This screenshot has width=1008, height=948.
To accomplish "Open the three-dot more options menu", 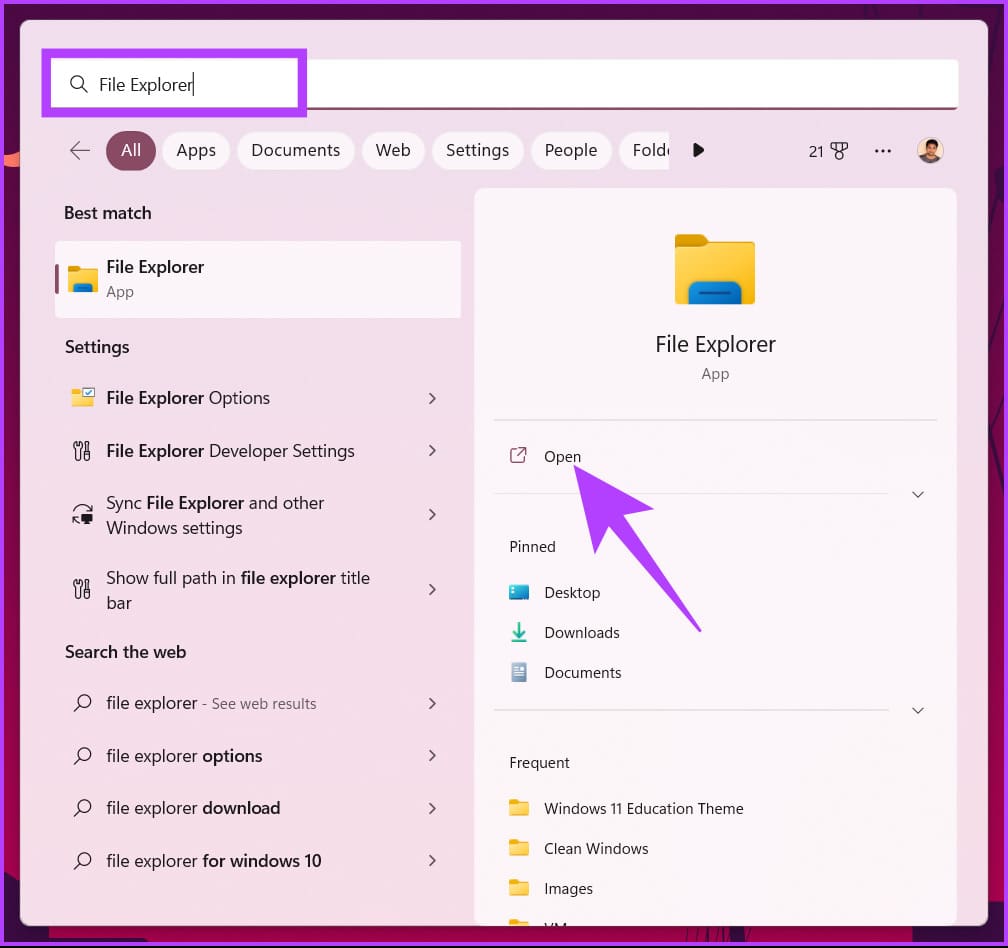I will click(883, 151).
